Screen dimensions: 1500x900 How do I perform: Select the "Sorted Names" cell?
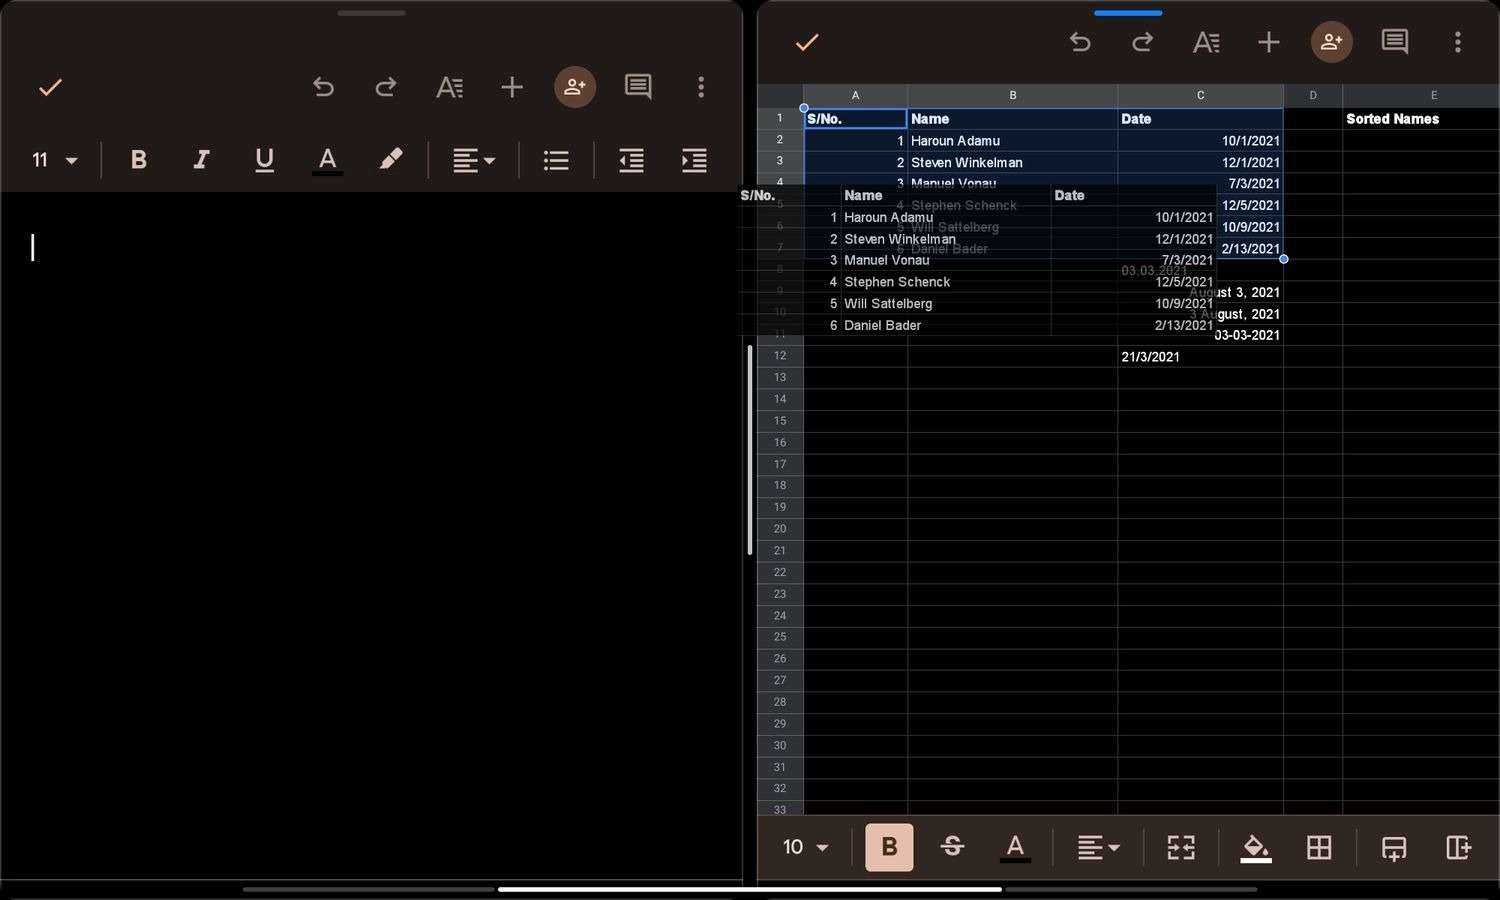(x=1421, y=118)
